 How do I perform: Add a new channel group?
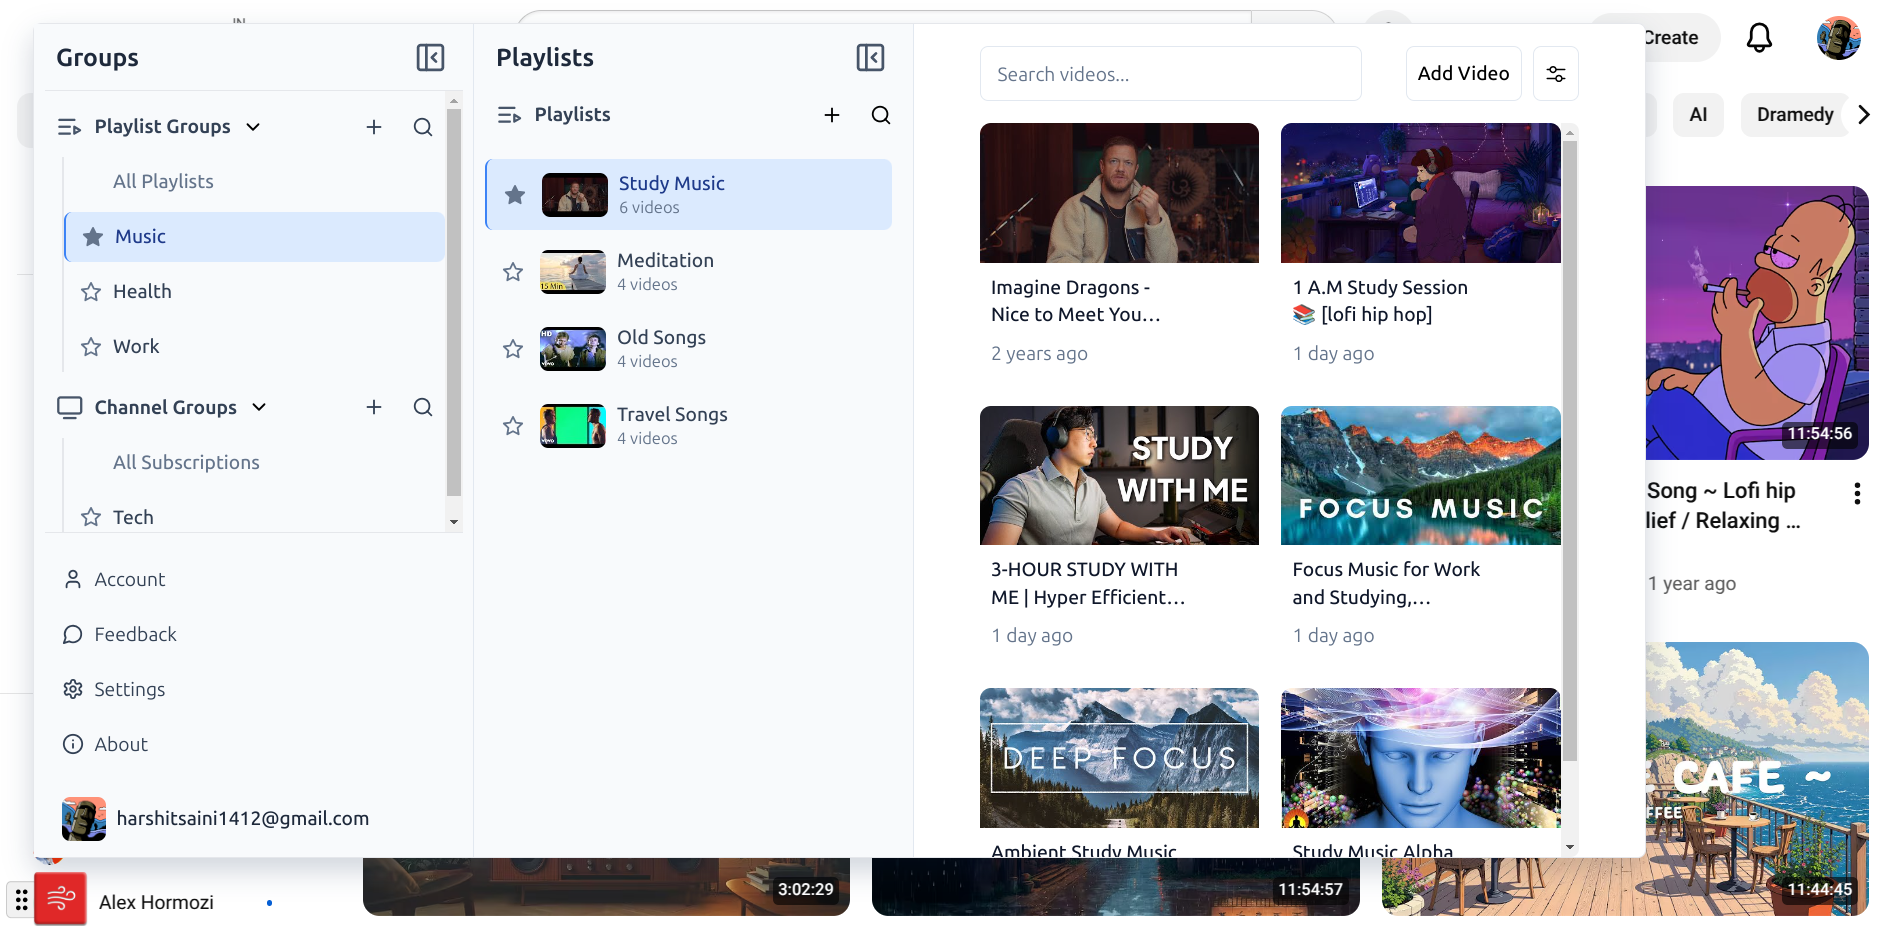[x=374, y=407]
